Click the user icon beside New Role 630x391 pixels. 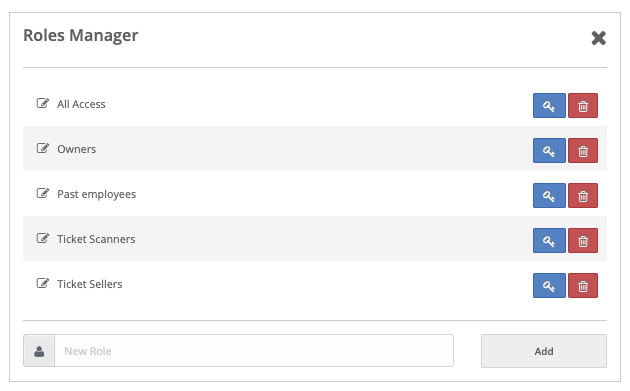click(39, 351)
